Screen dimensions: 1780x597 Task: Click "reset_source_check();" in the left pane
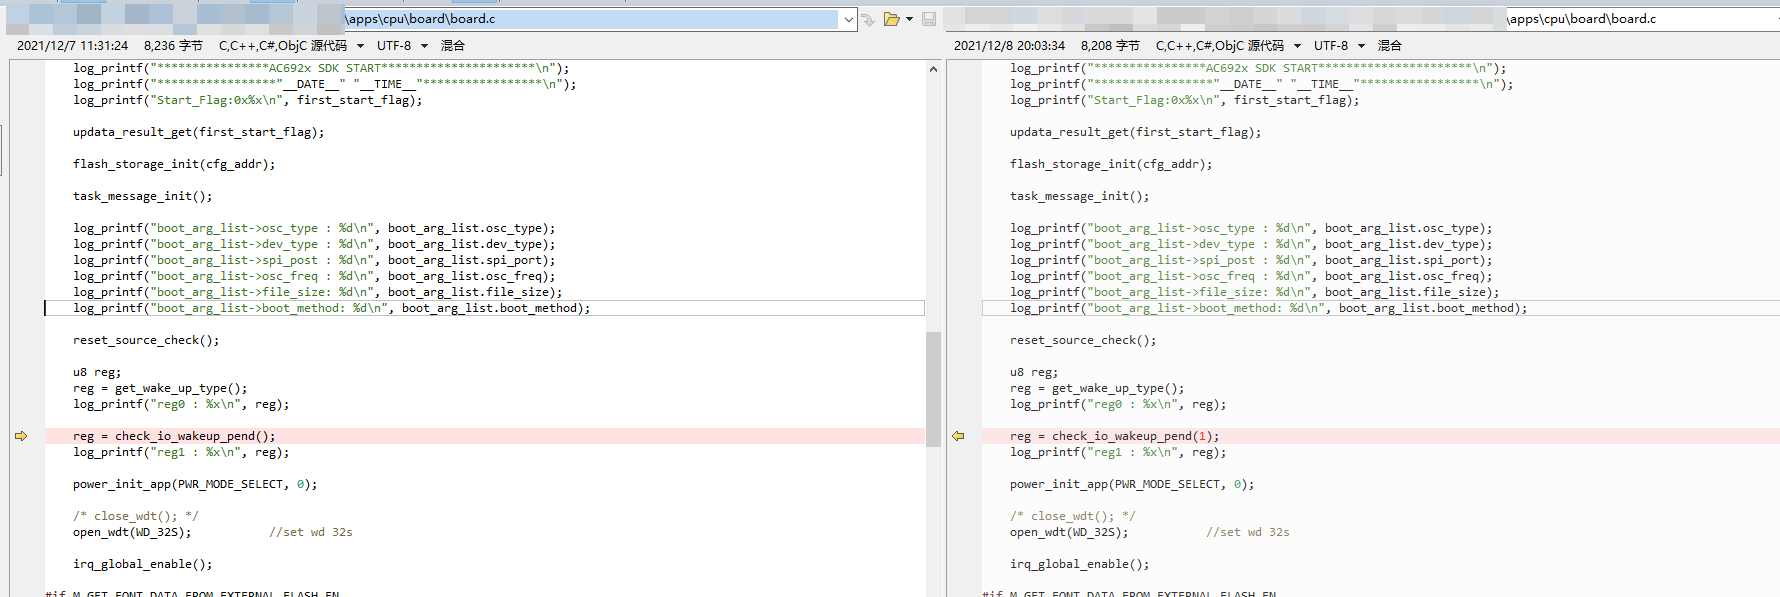click(146, 340)
